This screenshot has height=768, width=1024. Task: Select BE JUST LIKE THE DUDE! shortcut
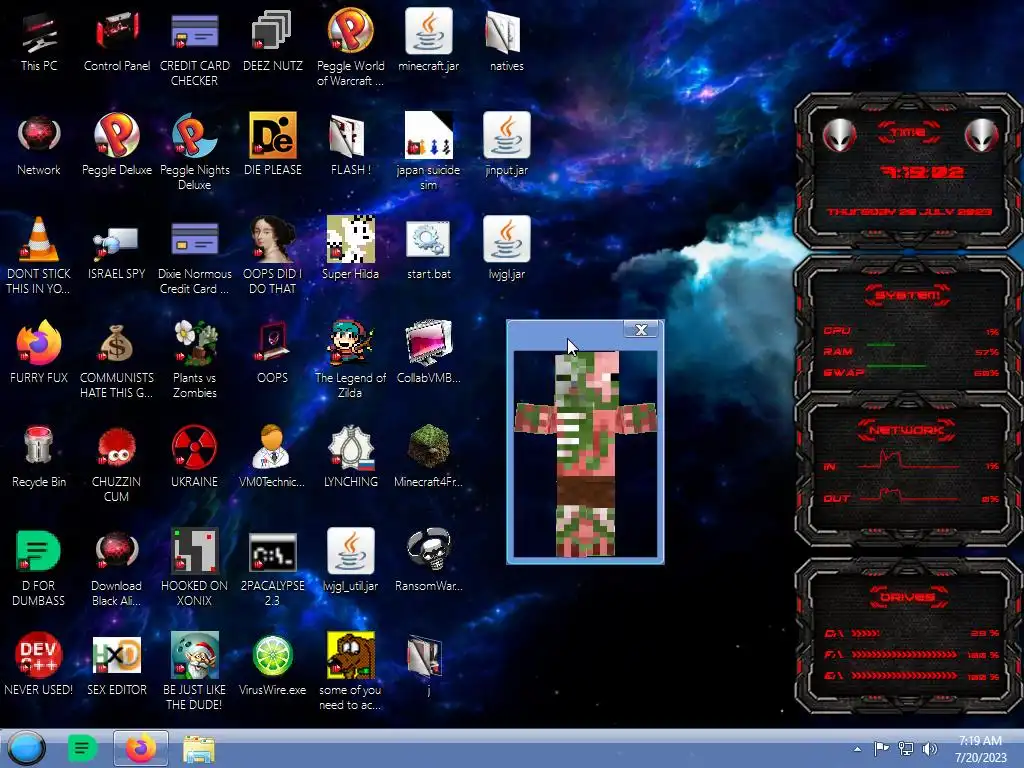coord(195,672)
